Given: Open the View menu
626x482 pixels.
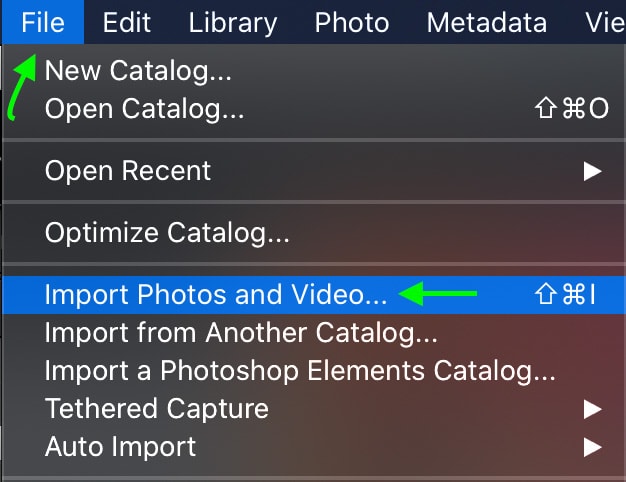Looking at the screenshot, I should click(604, 22).
